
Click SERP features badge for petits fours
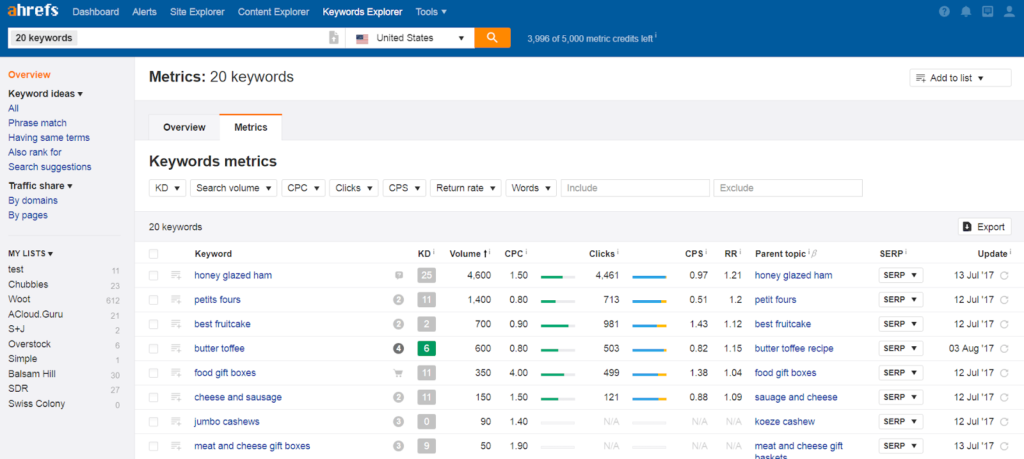tap(398, 300)
